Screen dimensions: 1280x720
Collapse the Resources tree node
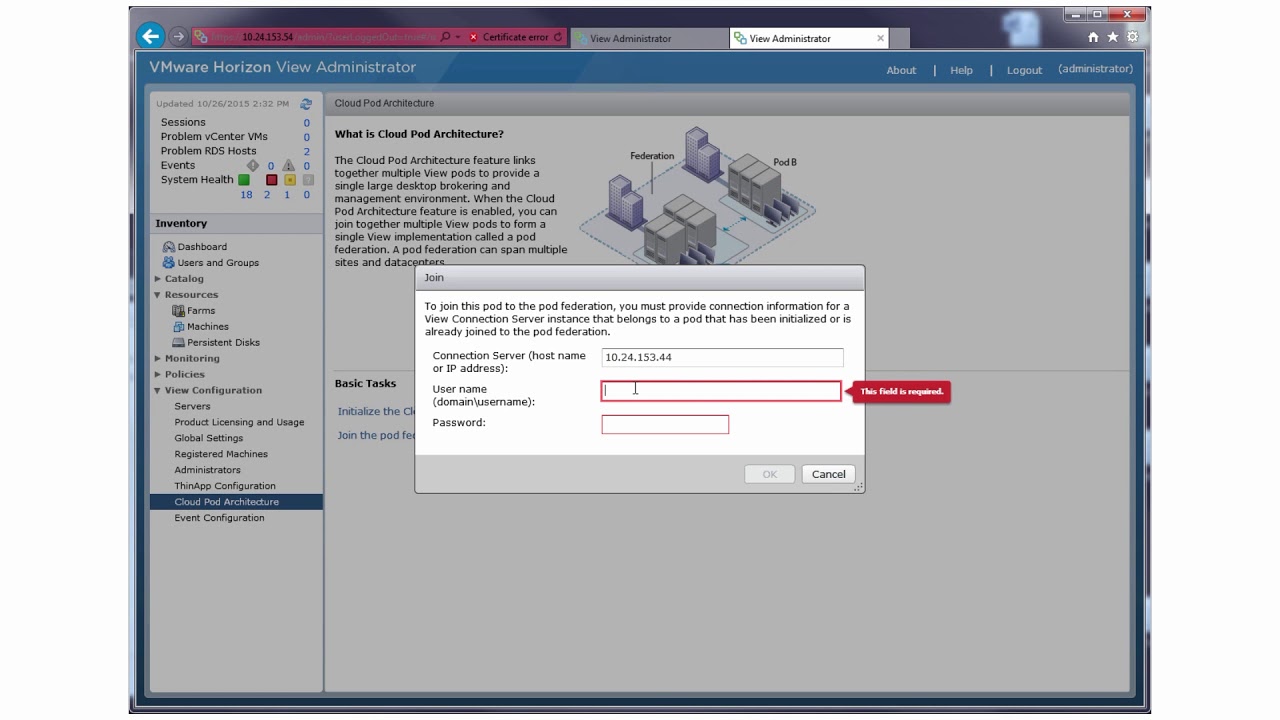coord(157,295)
